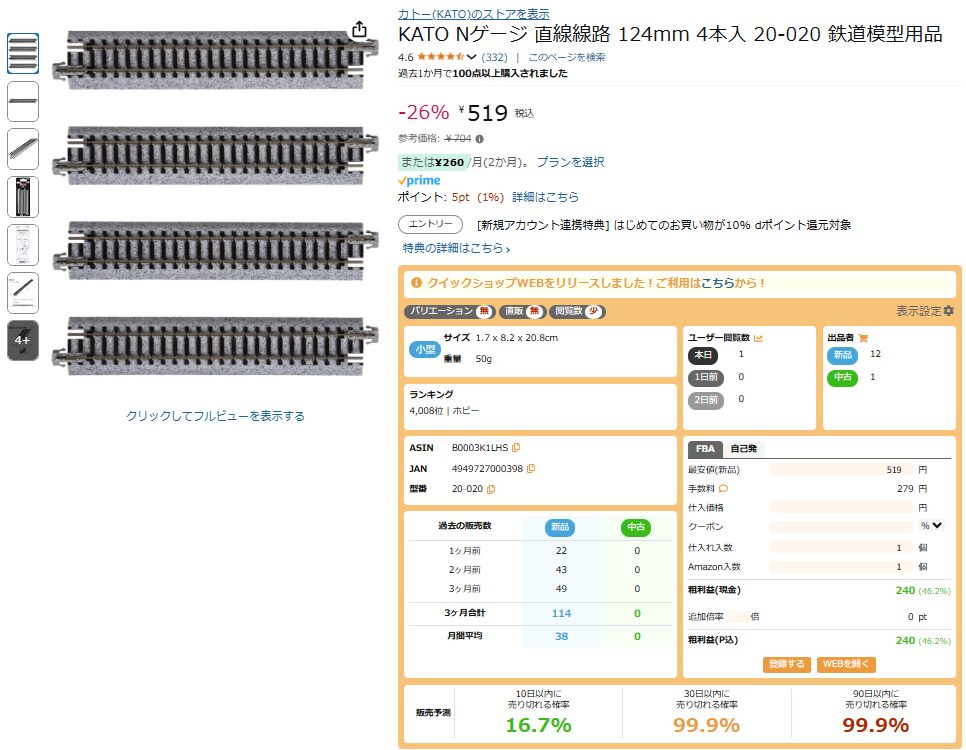
Task: Copy the model number 20-020
Action: click(491, 489)
